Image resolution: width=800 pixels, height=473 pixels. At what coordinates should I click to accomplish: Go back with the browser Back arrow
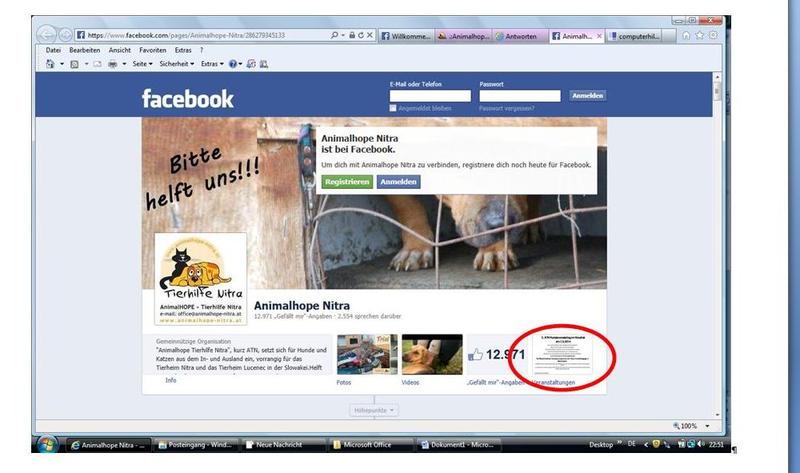[46, 35]
